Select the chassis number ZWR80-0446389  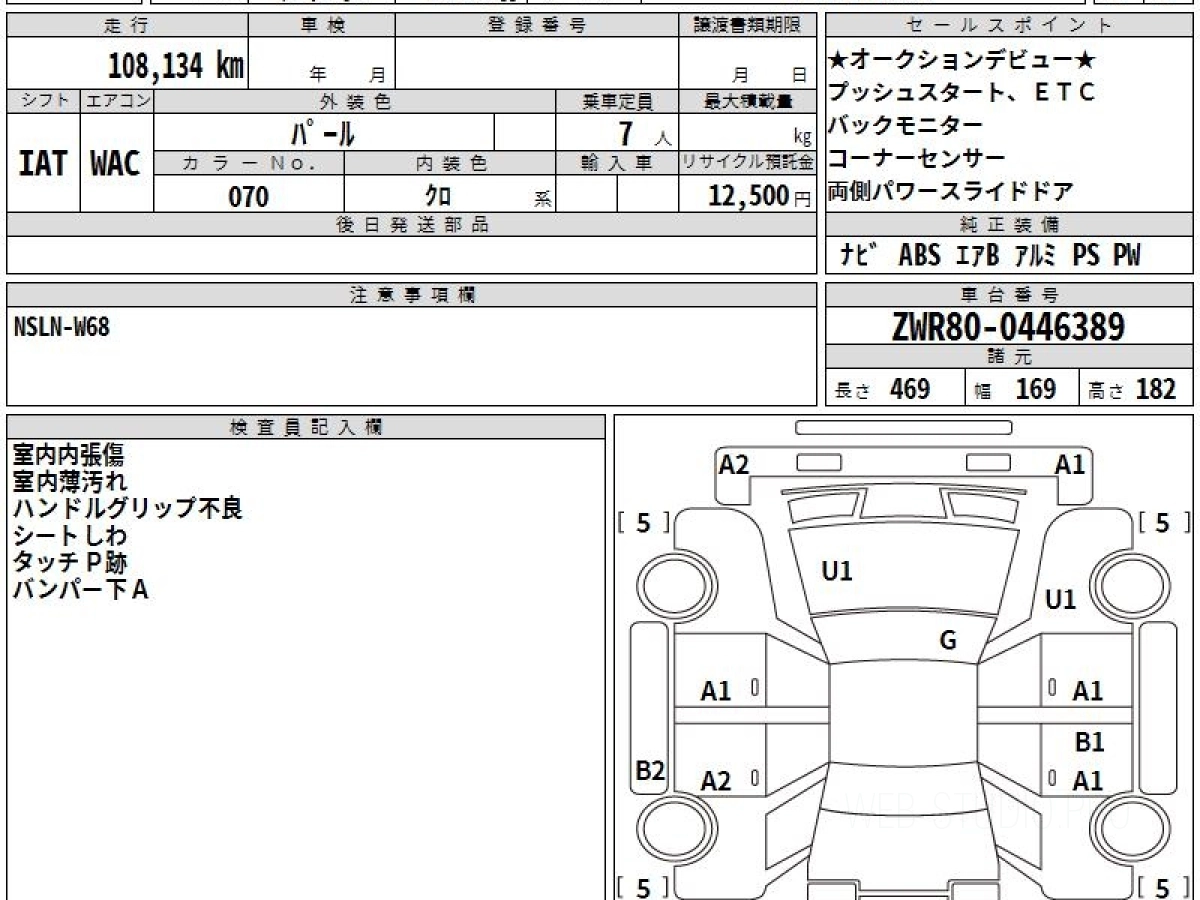click(x=1008, y=326)
